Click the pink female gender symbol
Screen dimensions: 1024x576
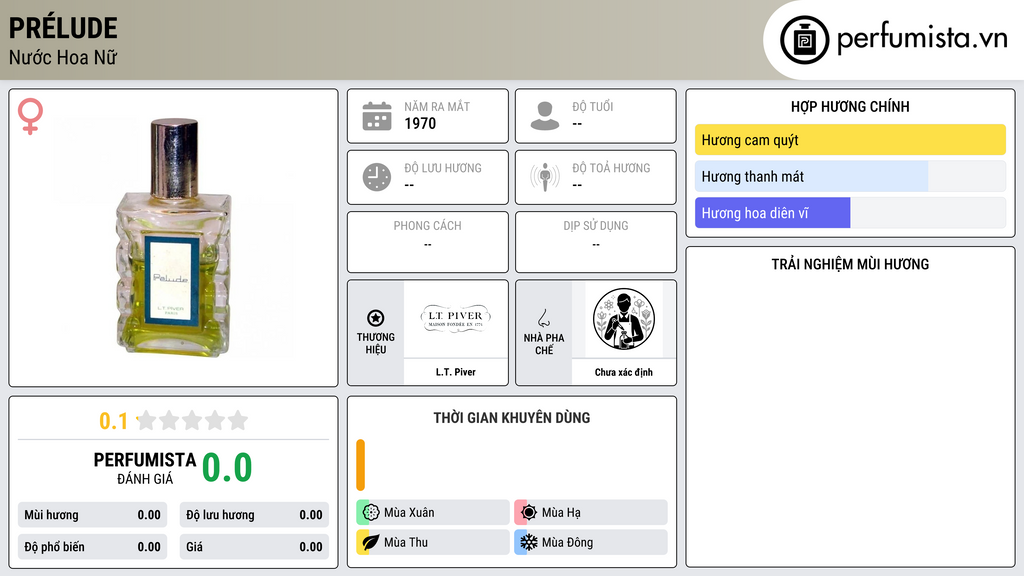pyautogui.click(x=30, y=116)
